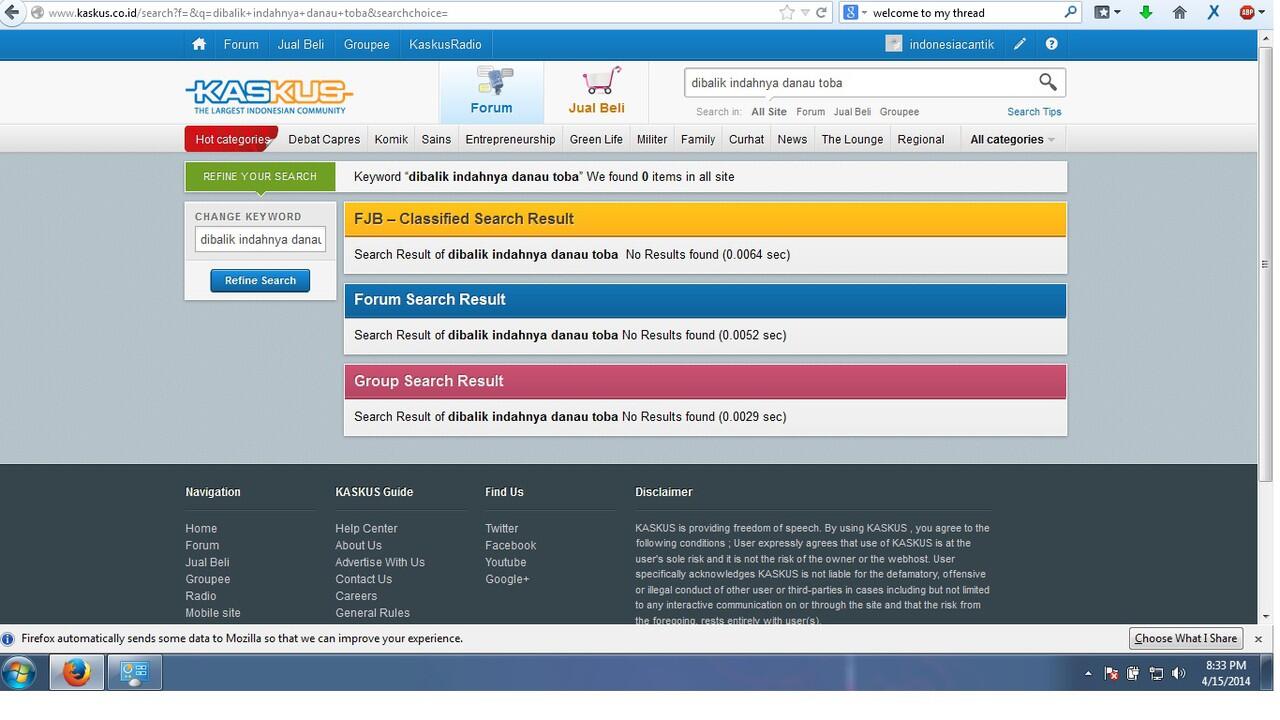This screenshot has width=1280, height=720.
Task: Open the bookmarks menu dropdown arrow
Action: 1117,12
